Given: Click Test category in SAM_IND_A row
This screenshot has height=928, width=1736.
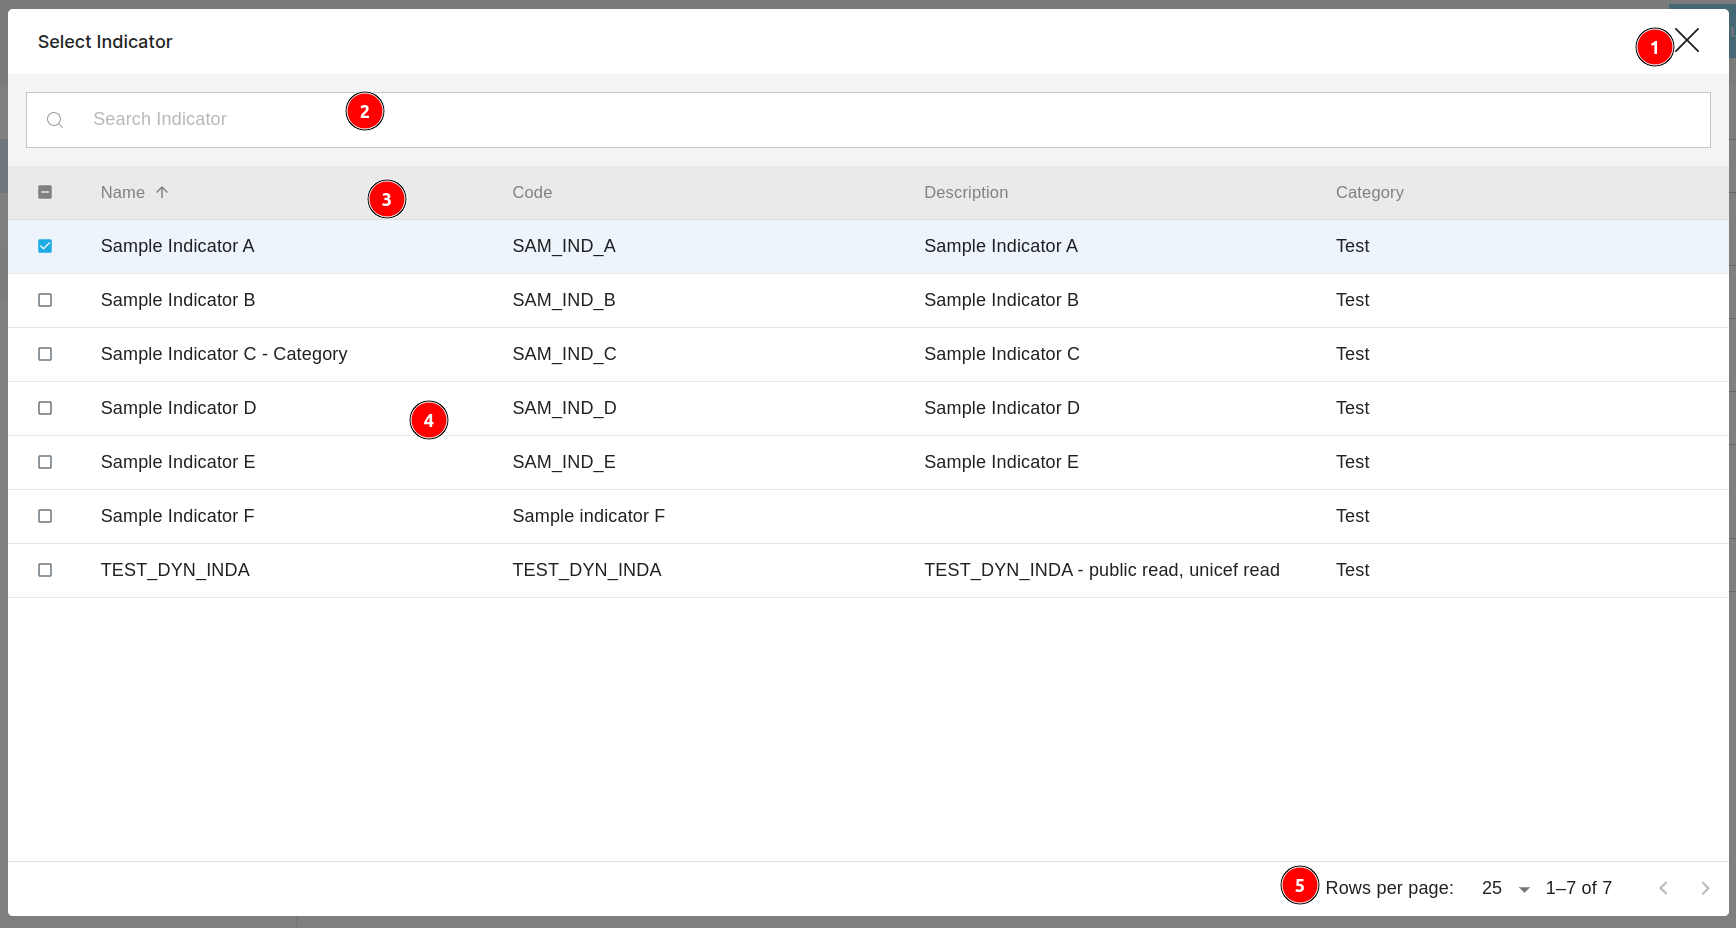Looking at the screenshot, I should 1352,246.
